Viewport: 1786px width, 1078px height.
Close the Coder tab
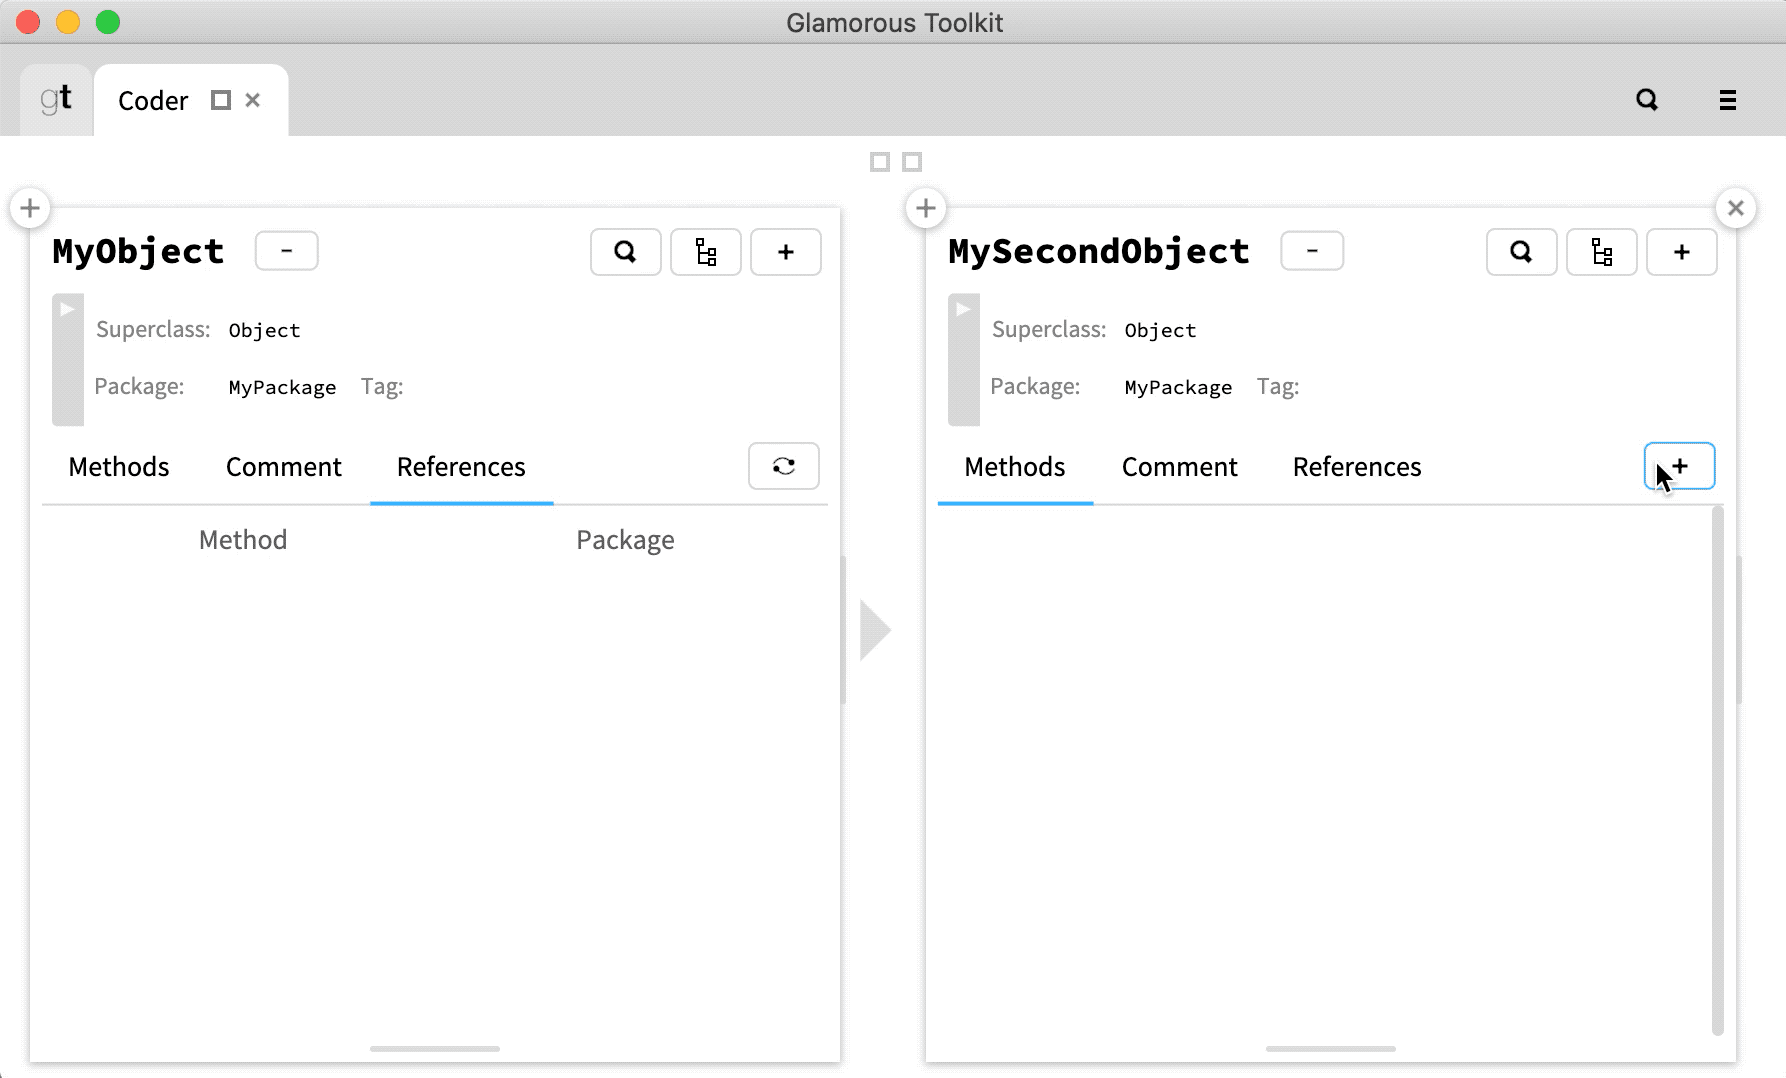tap(253, 100)
